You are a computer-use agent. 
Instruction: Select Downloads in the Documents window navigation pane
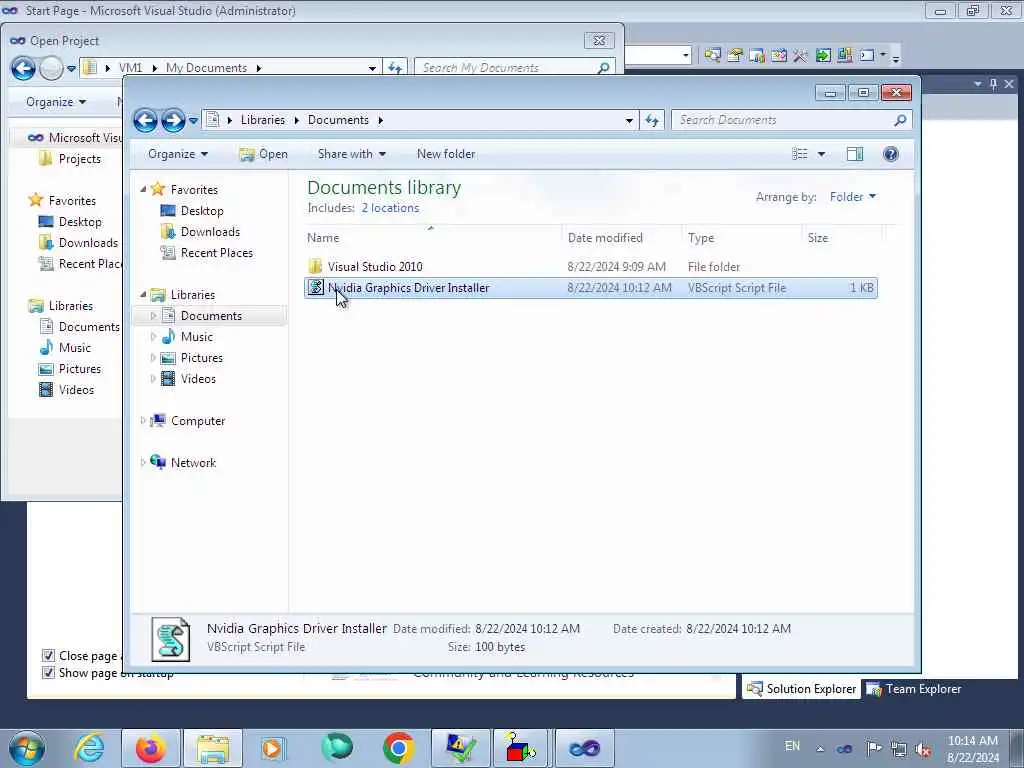210,232
